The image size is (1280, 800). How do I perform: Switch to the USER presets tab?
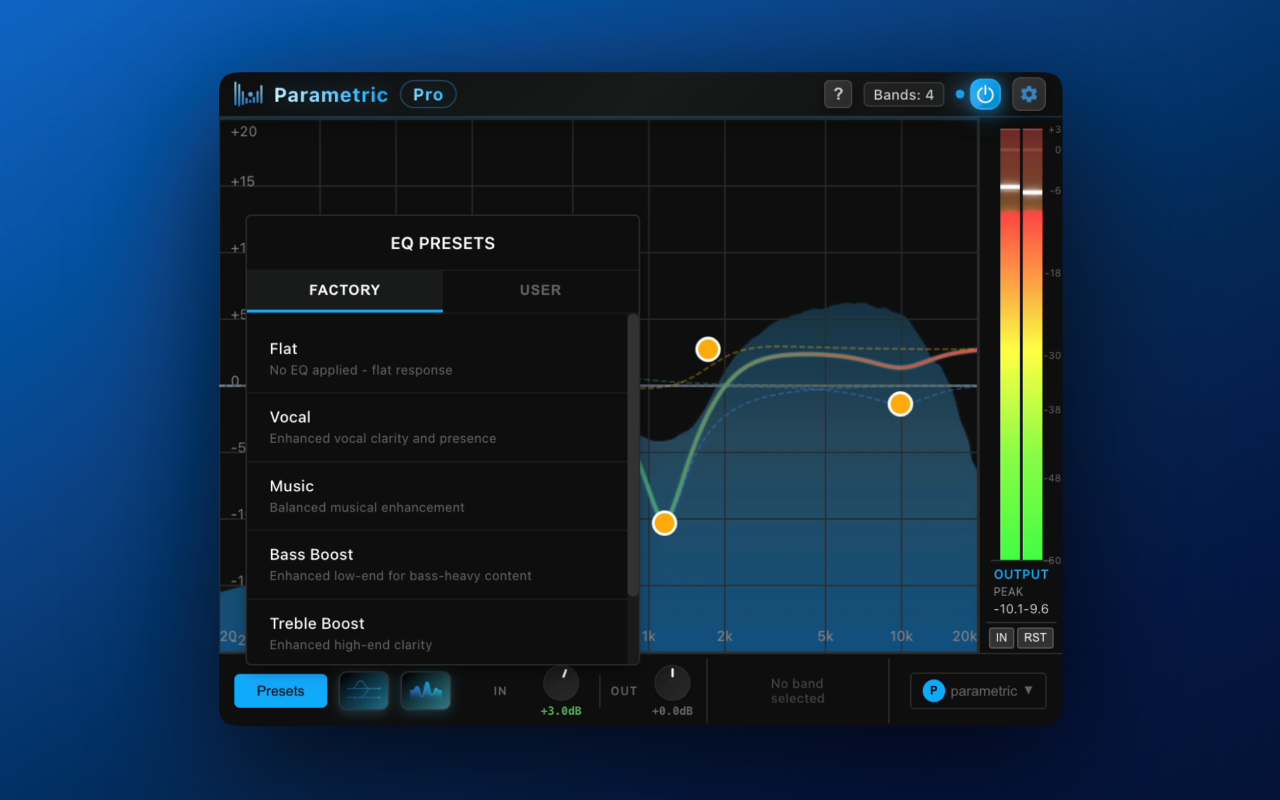point(541,290)
